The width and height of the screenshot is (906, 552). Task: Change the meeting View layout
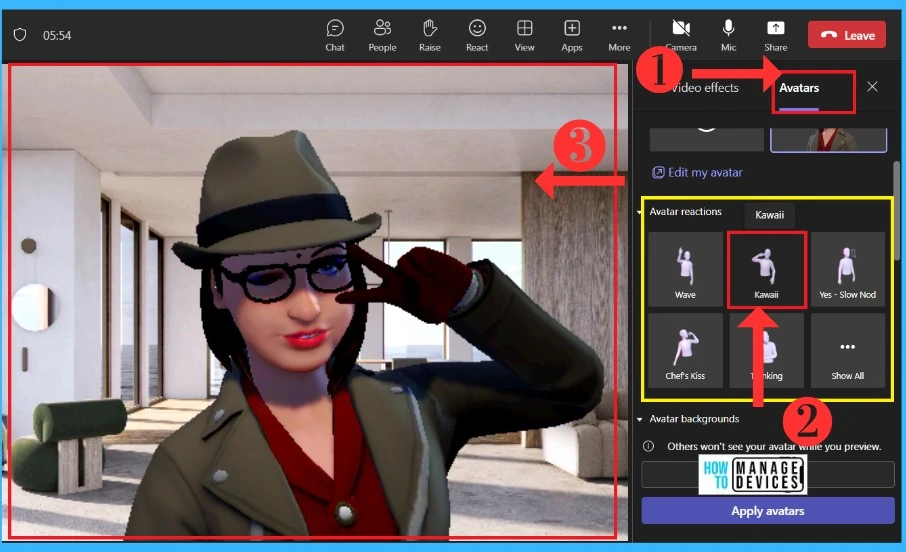pyautogui.click(x=524, y=34)
